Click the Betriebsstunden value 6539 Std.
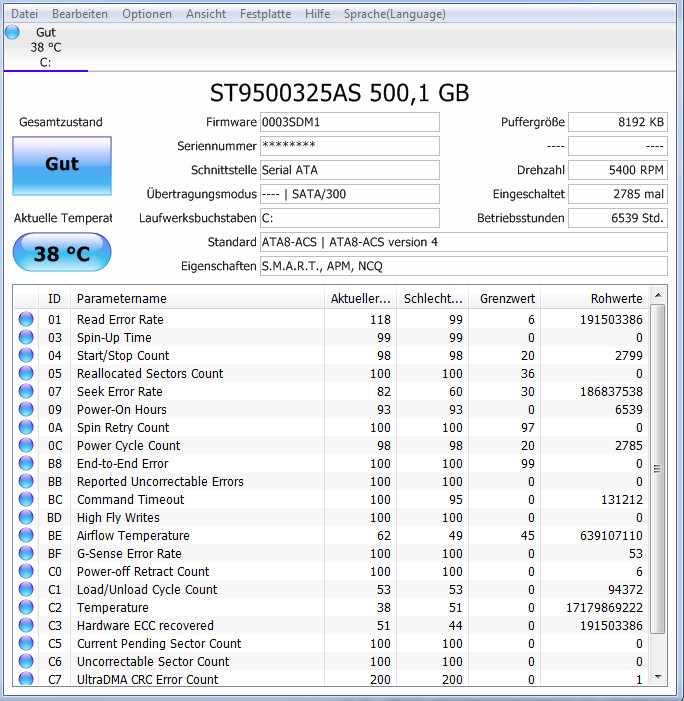Viewport: 684px width, 701px height. [618, 218]
